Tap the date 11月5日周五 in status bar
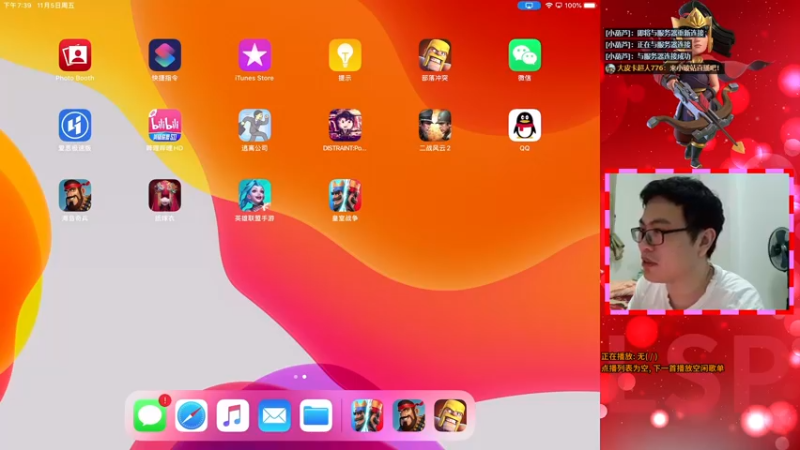Screen dimensions: 800x450 (x=56, y=5)
